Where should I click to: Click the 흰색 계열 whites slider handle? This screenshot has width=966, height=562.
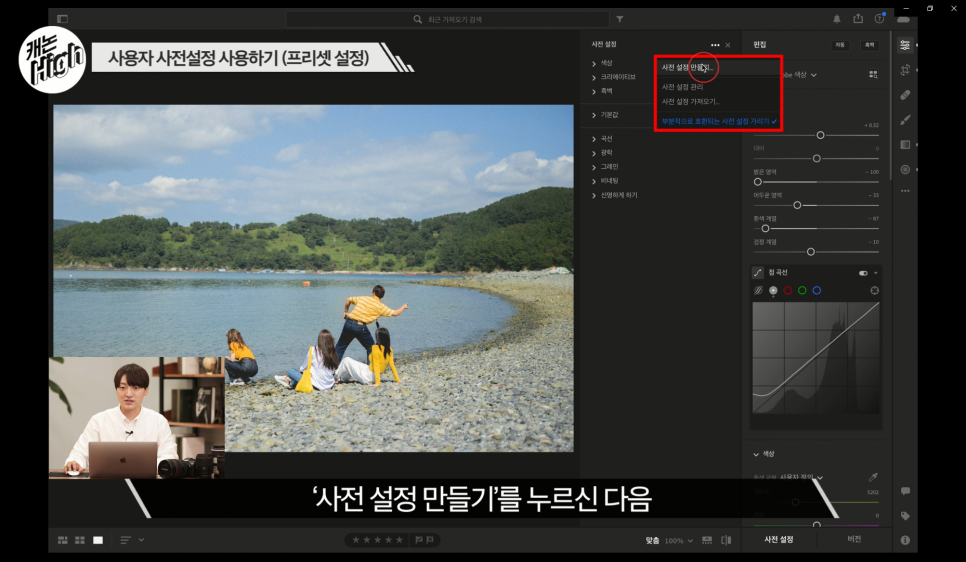[765, 229]
